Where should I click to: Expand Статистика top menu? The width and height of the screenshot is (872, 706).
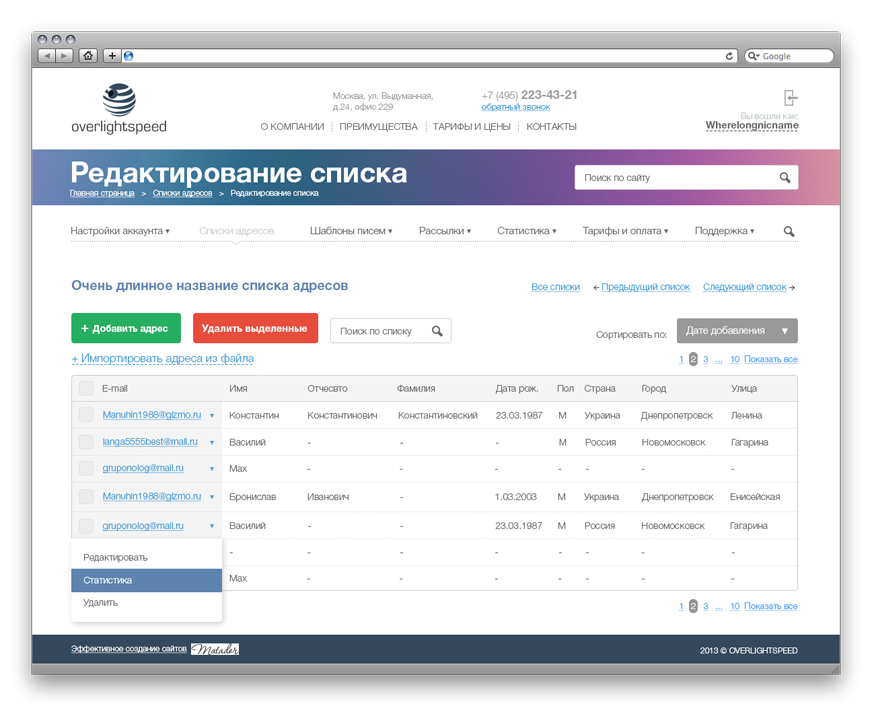527,231
